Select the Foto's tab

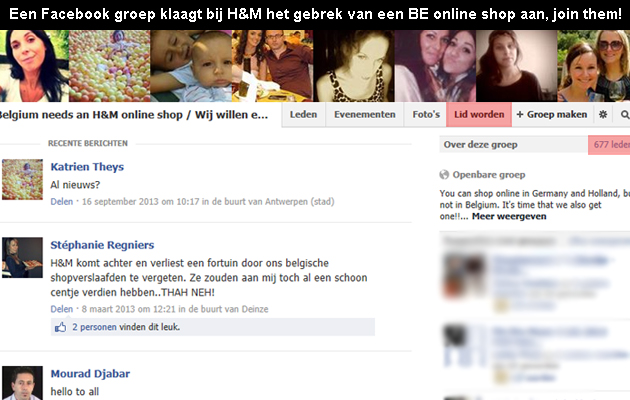click(426, 114)
